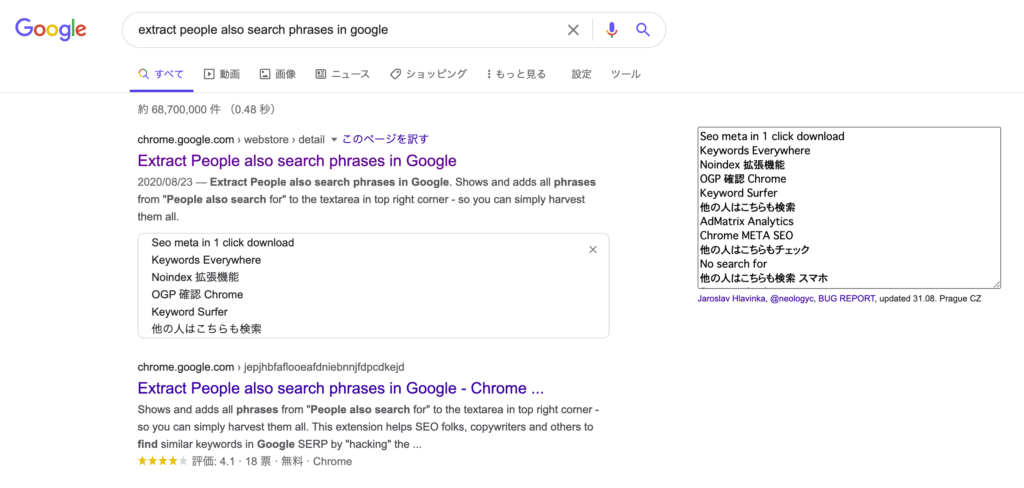The width and height of the screenshot is (1024, 488).
Task: Open second result ending with Chrome ...
Action: point(341,389)
